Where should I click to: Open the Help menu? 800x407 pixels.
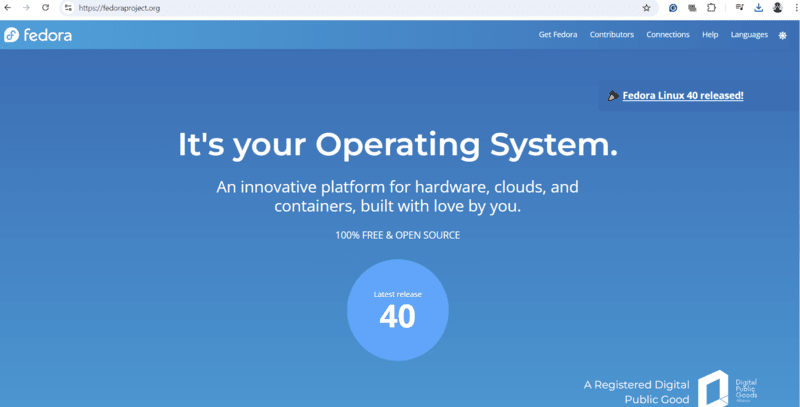pyautogui.click(x=710, y=35)
